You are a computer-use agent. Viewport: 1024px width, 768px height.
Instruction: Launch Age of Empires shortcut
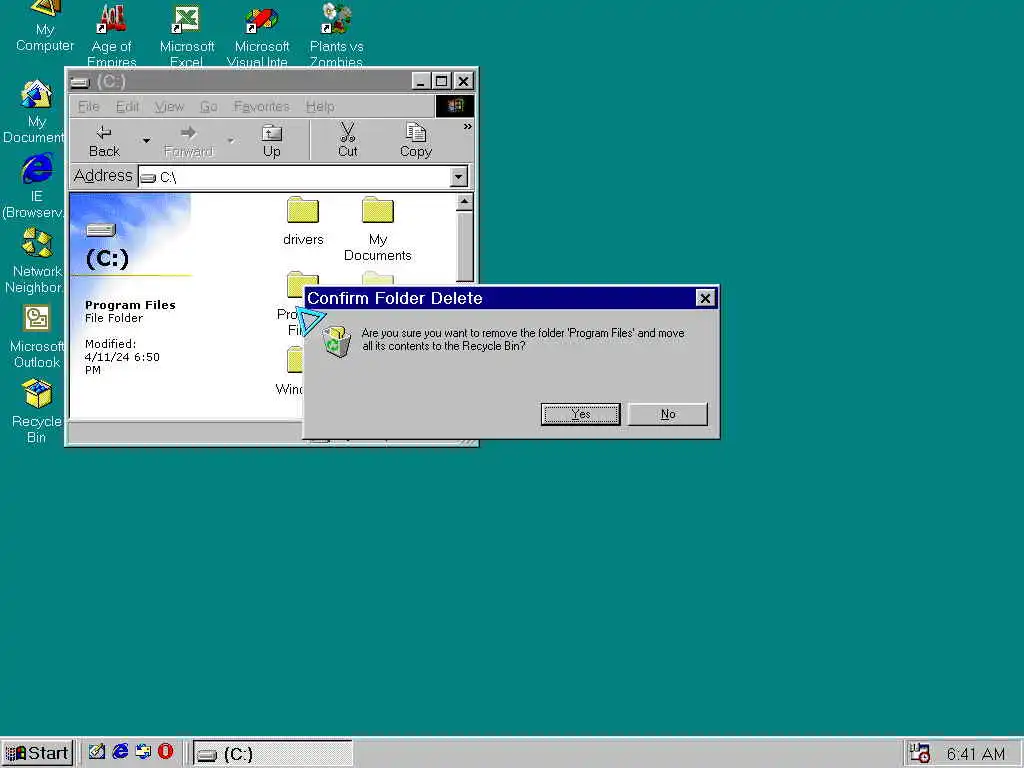112,35
